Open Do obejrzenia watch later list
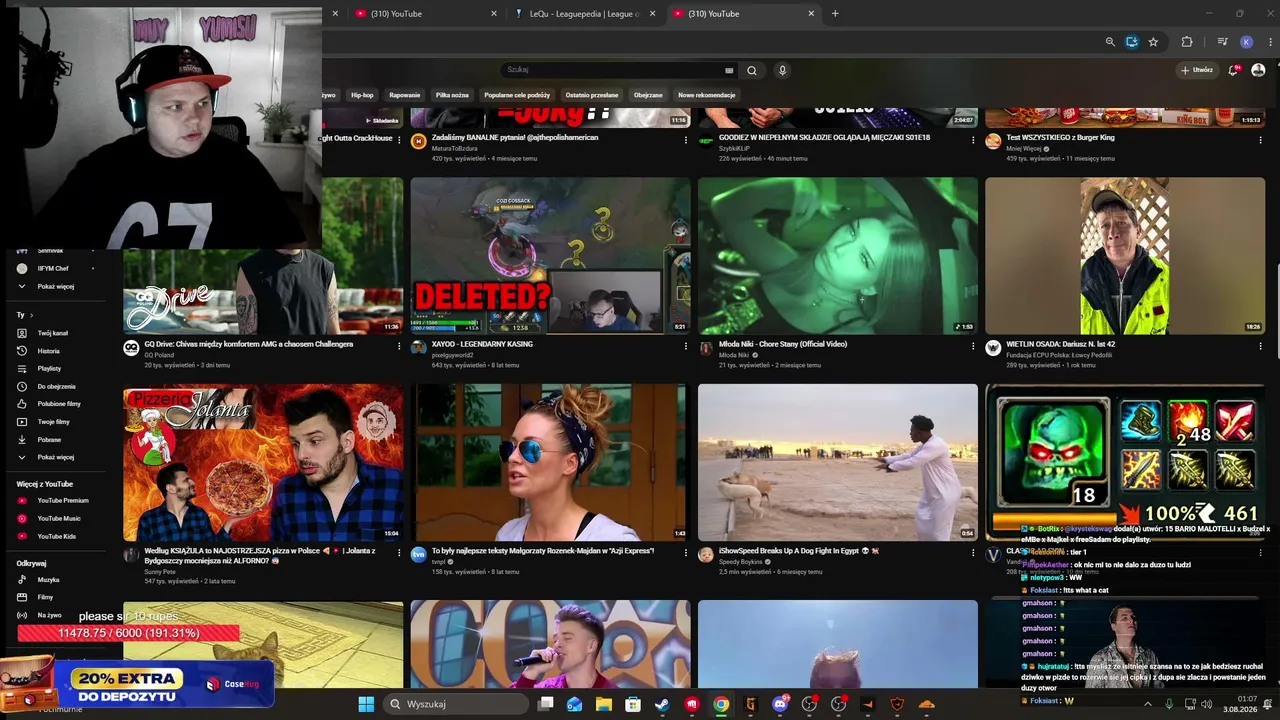 tap(56, 386)
